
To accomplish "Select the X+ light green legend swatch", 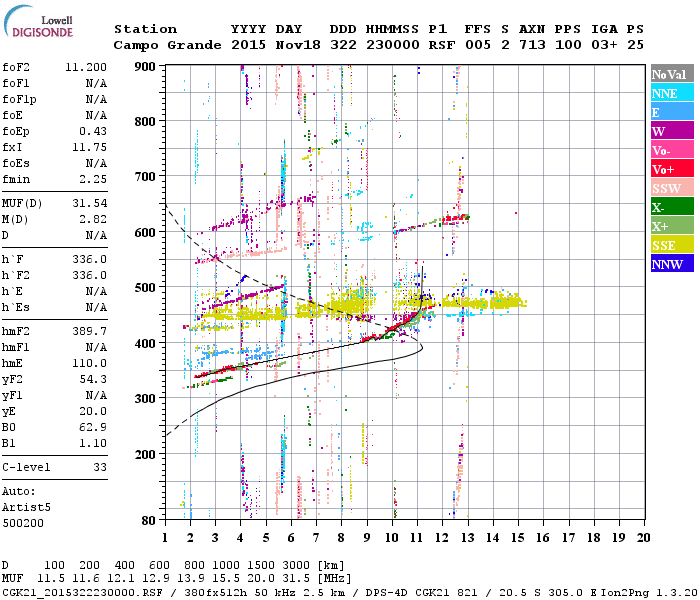I will (x=672, y=226).
